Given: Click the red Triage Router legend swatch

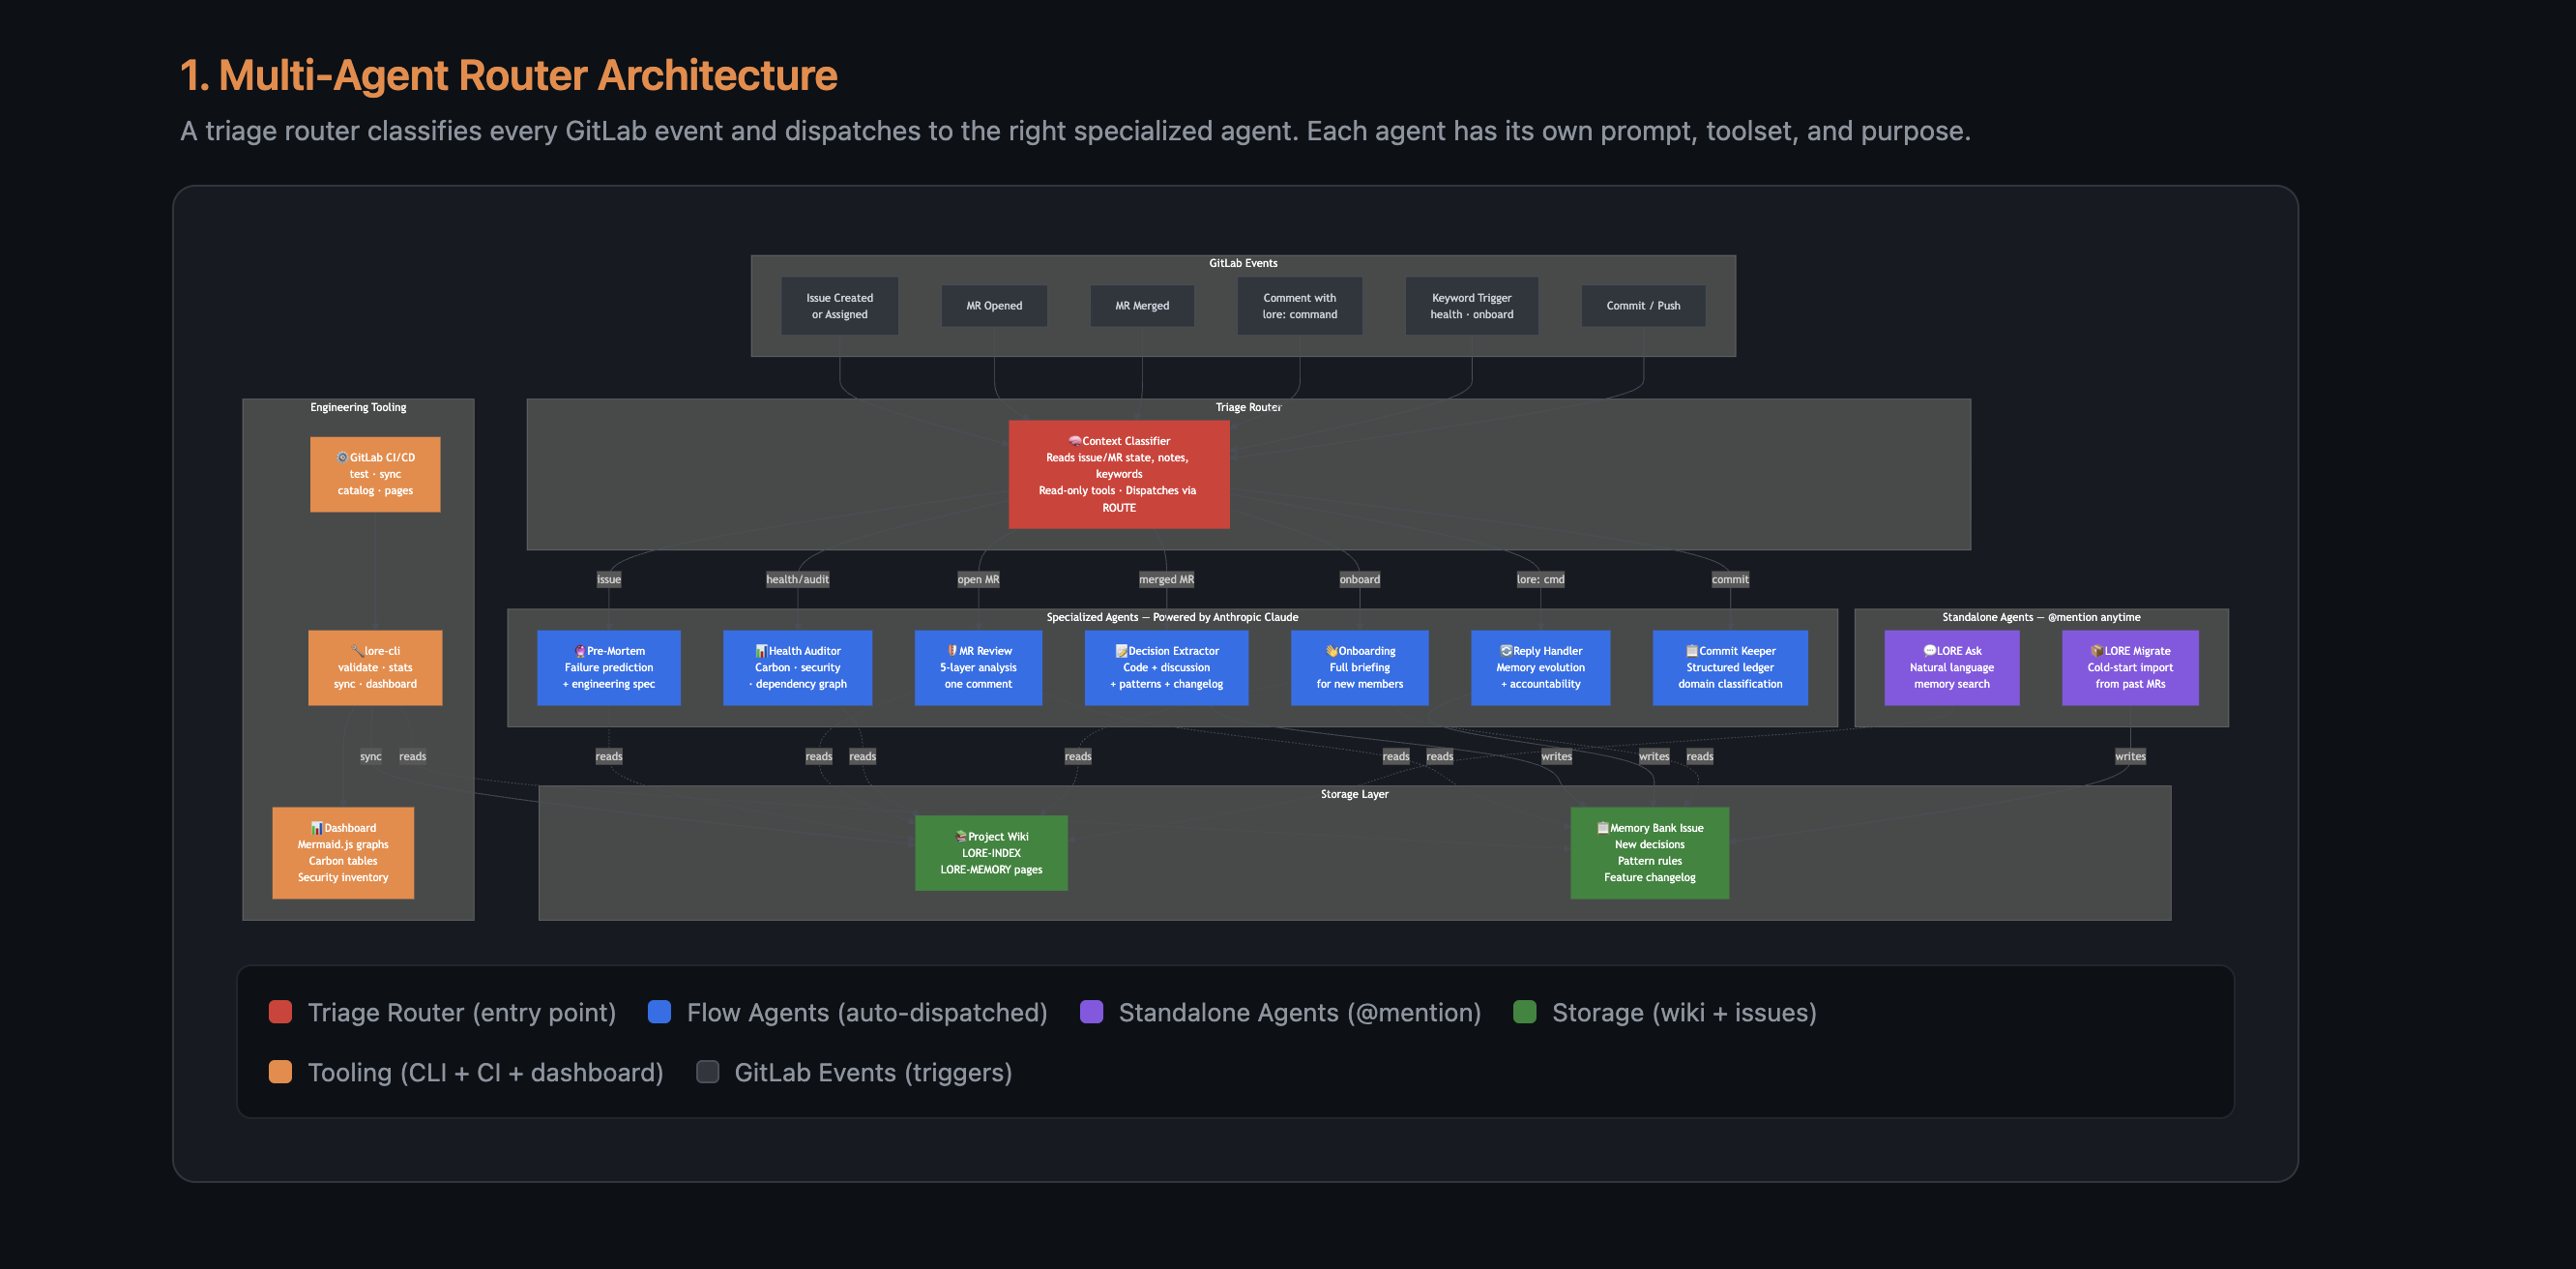Looking at the screenshot, I should click(280, 1012).
